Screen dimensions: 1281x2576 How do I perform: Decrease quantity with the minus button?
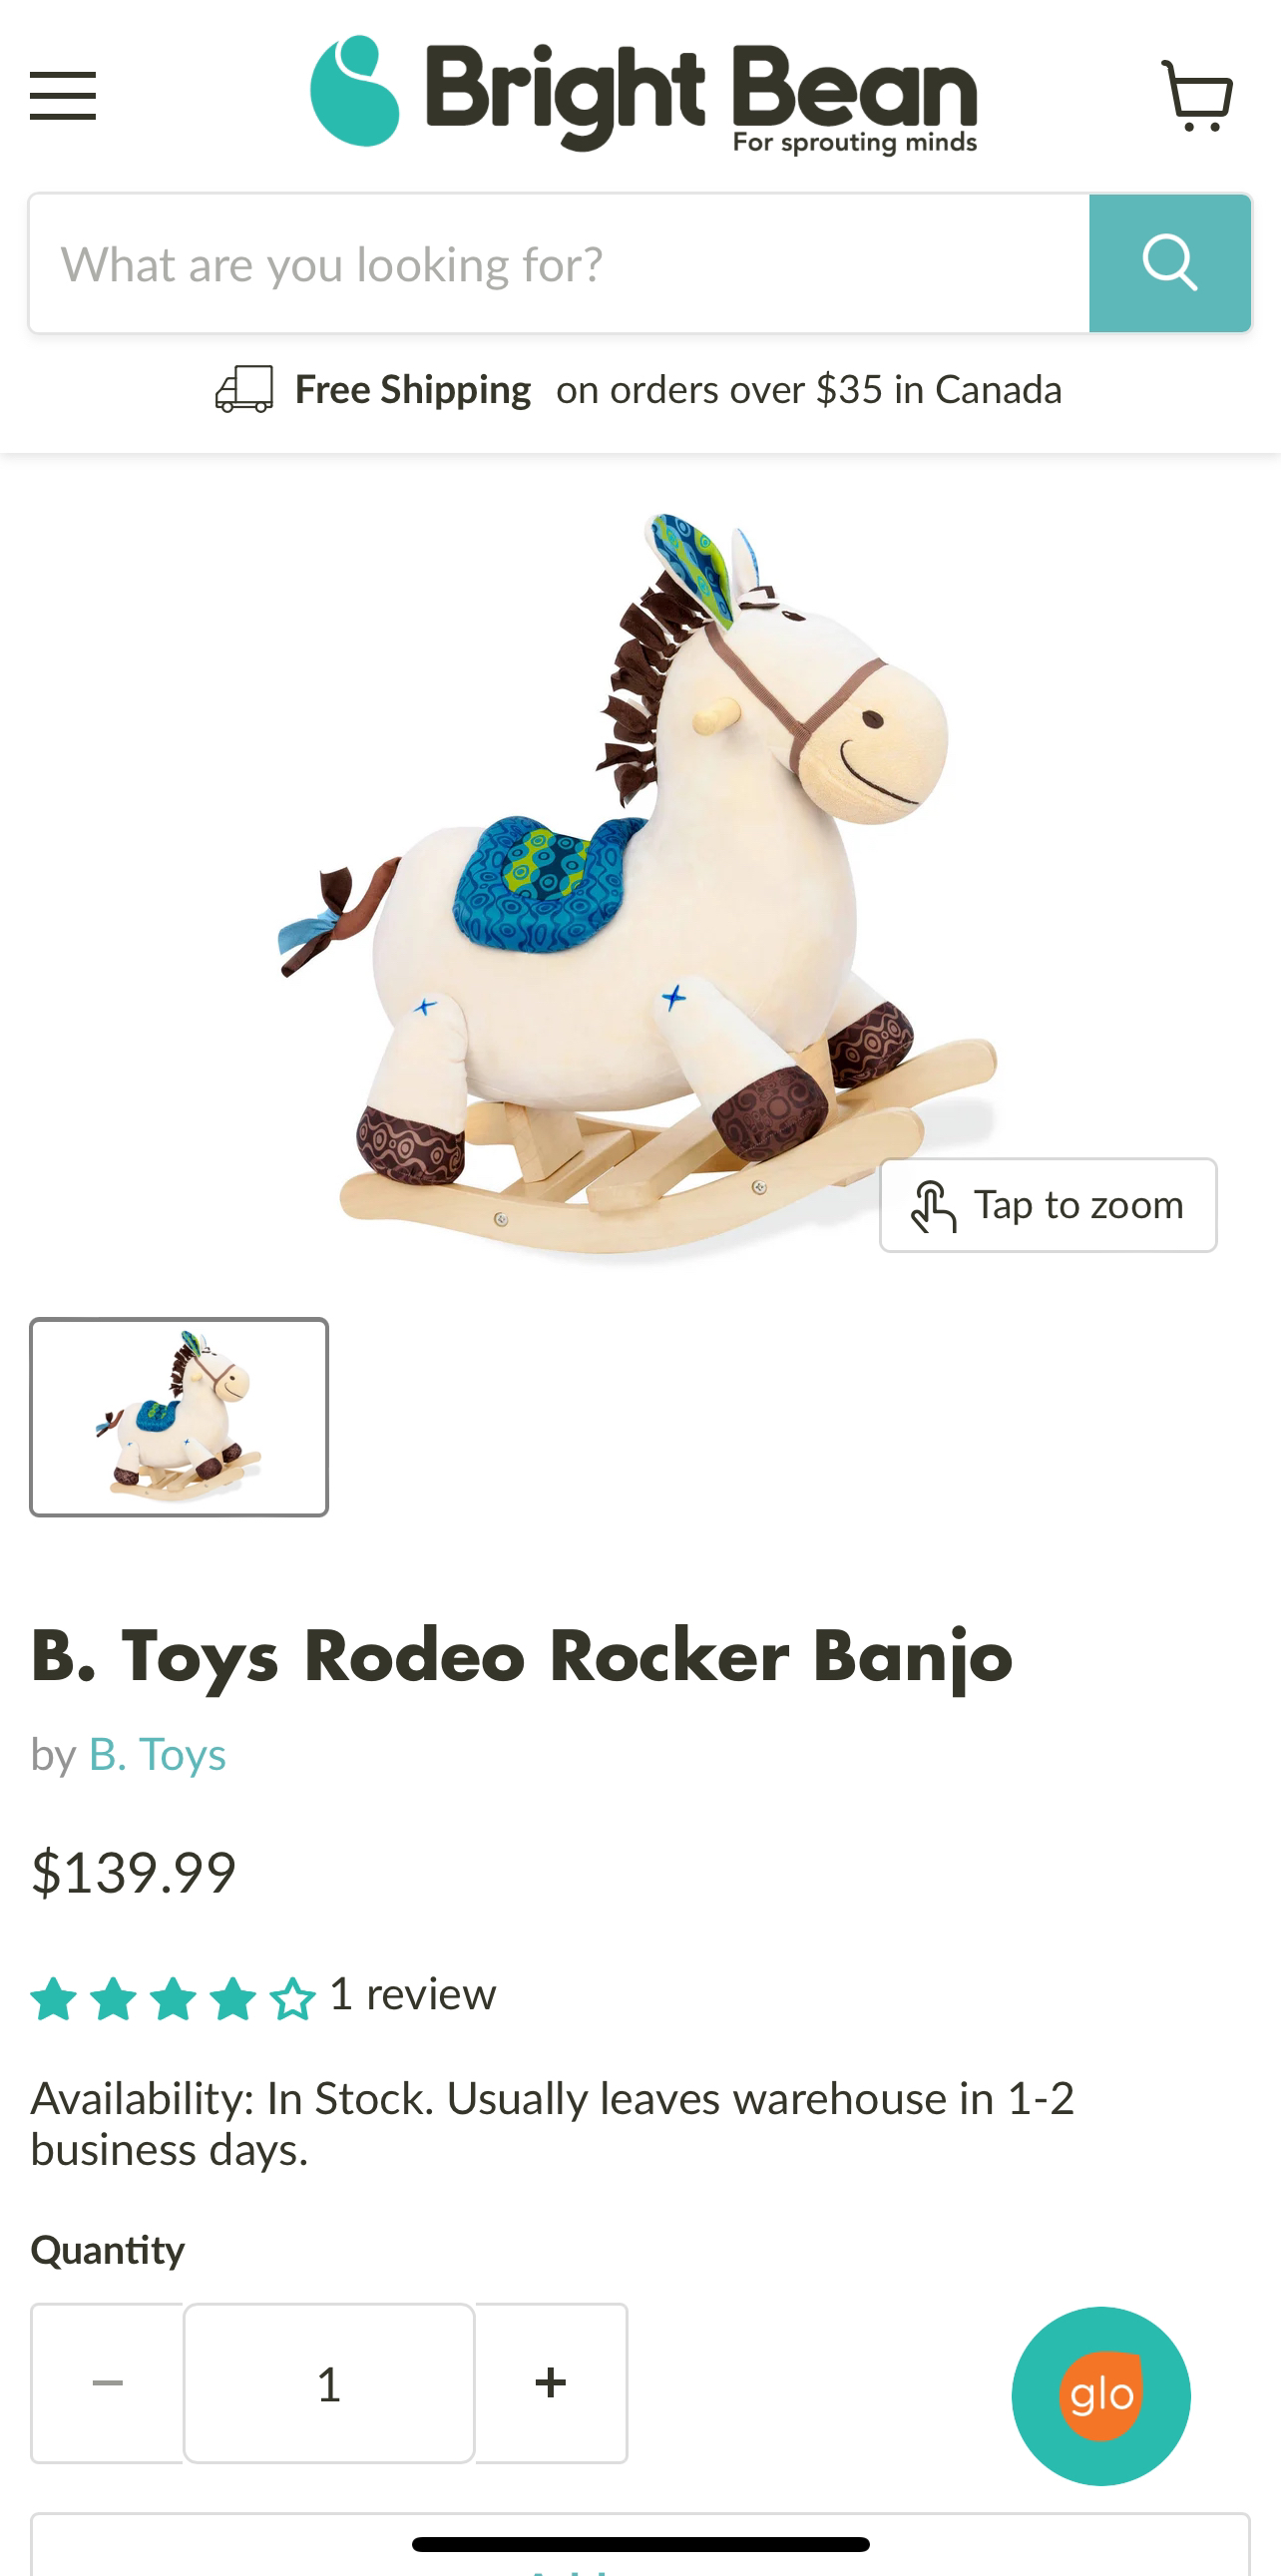(107, 2383)
